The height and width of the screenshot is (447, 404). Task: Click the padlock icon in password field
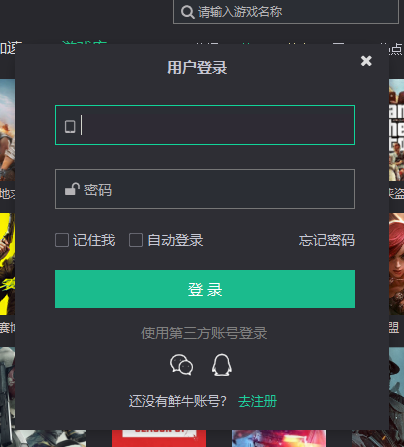click(x=72, y=189)
